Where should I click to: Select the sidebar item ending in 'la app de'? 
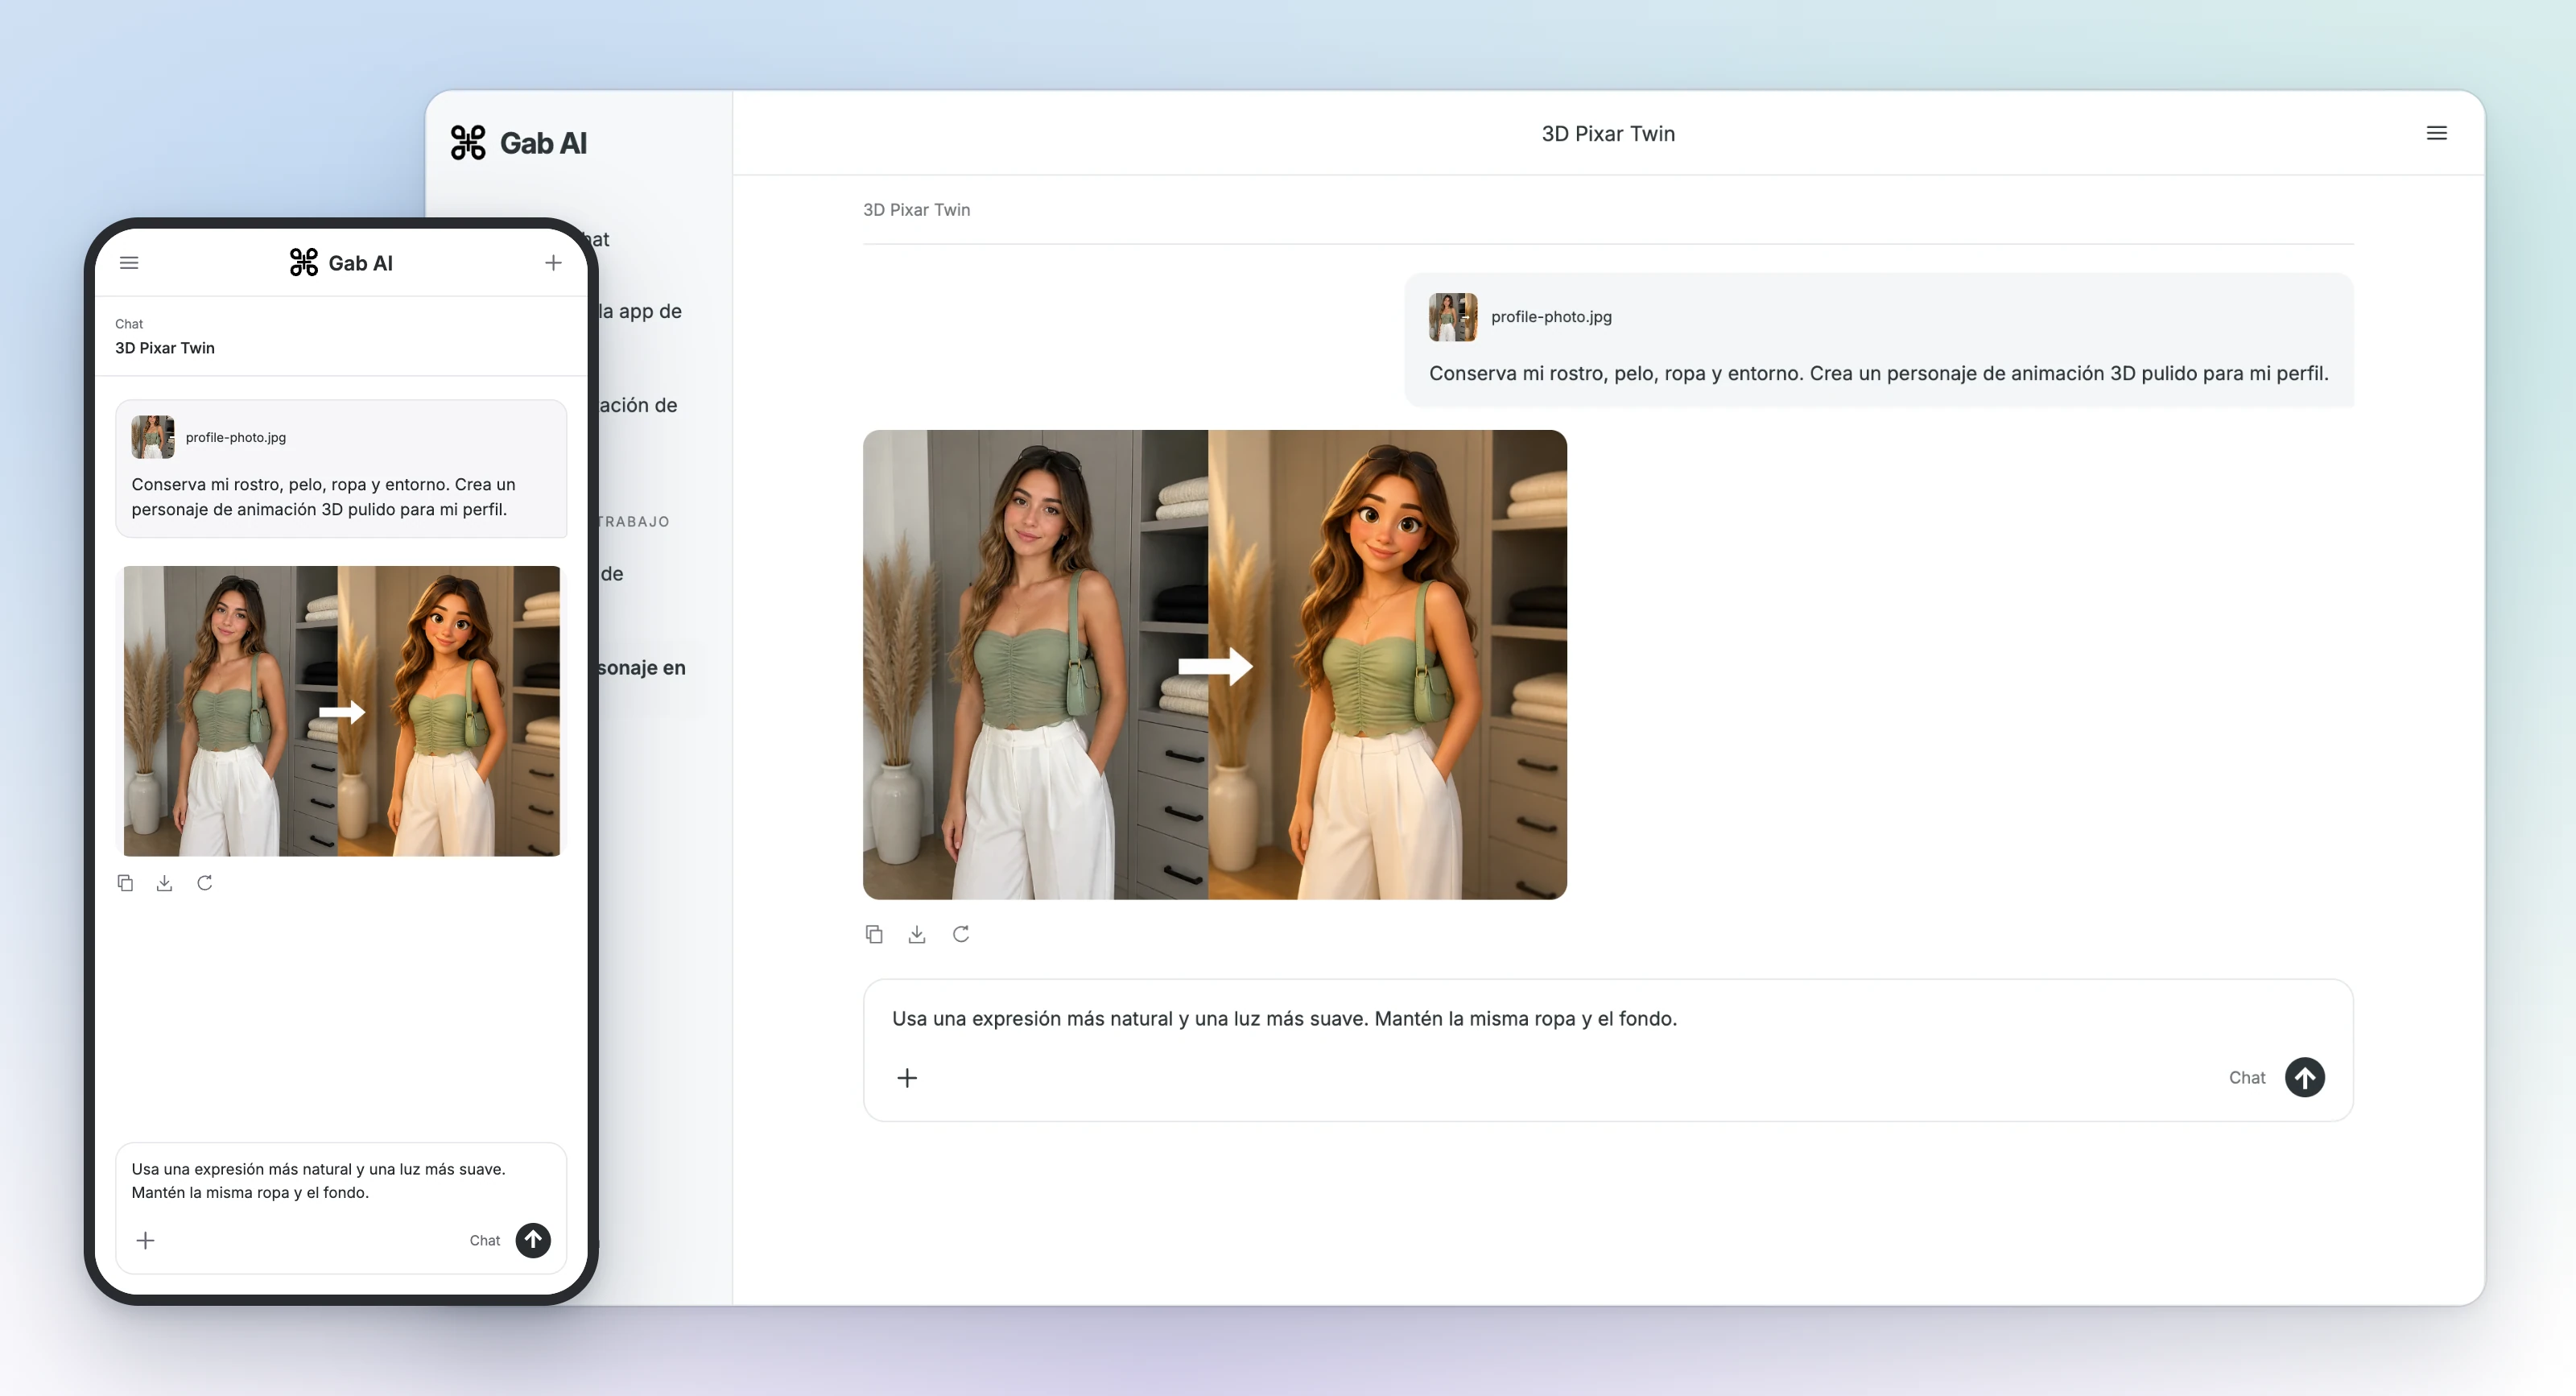(x=640, y=311)
